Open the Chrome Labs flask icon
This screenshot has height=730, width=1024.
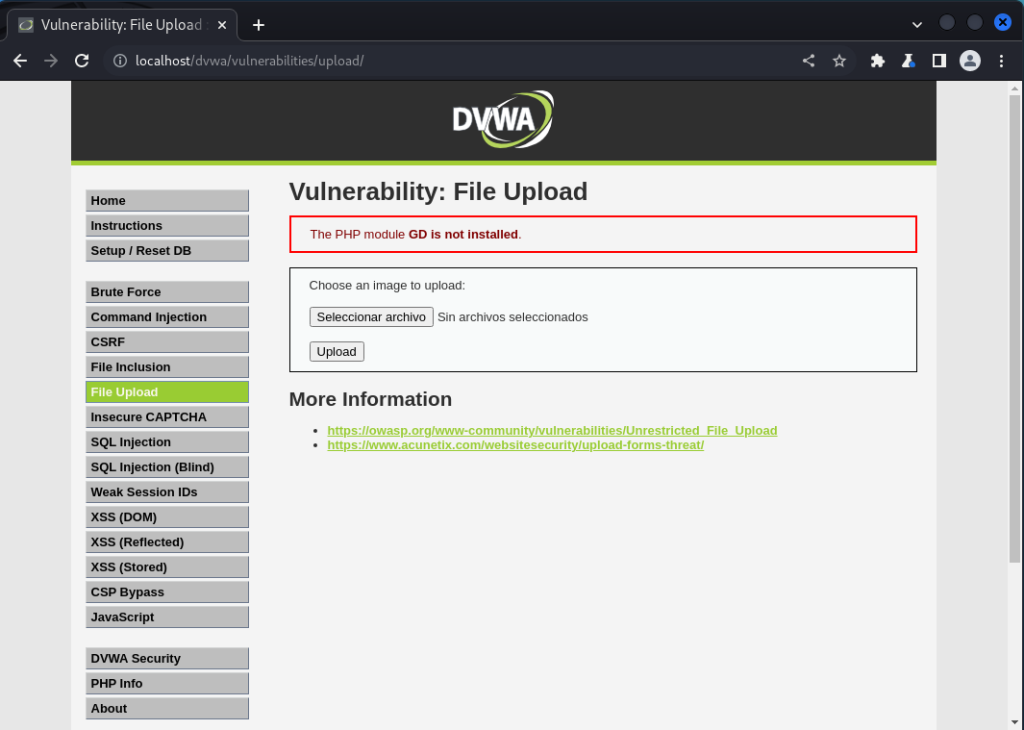pos(908,61)
